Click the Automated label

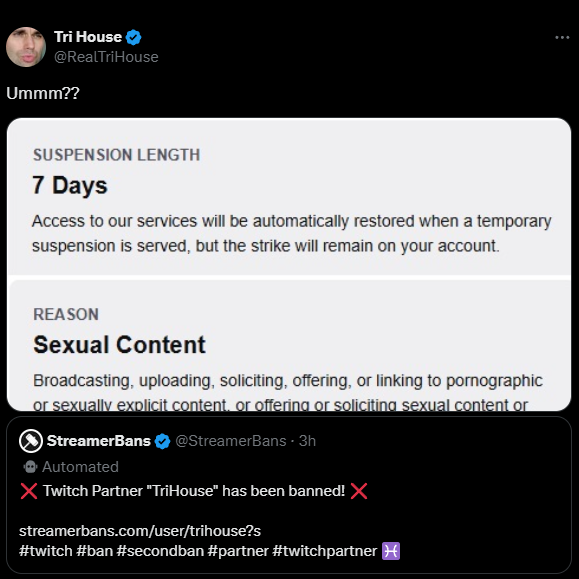point(80,467)
